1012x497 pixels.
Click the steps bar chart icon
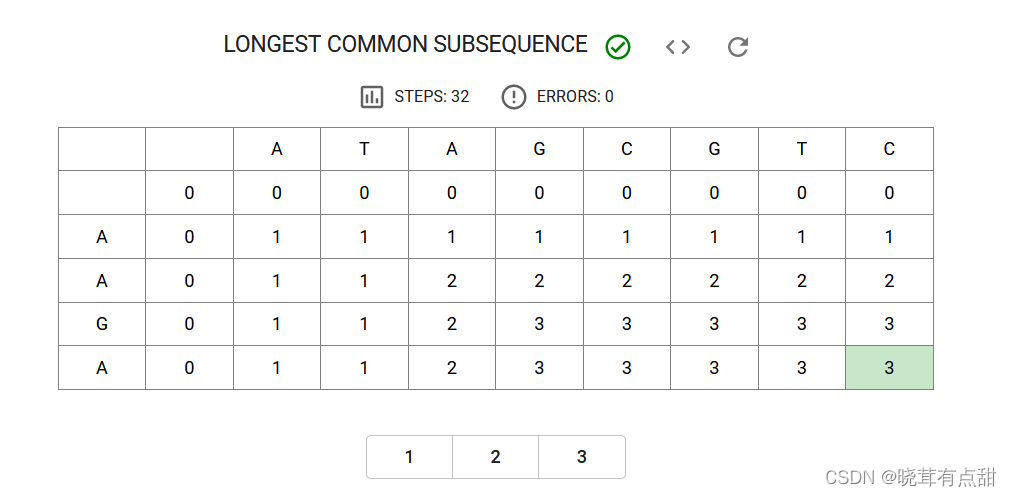pos(371,97)
